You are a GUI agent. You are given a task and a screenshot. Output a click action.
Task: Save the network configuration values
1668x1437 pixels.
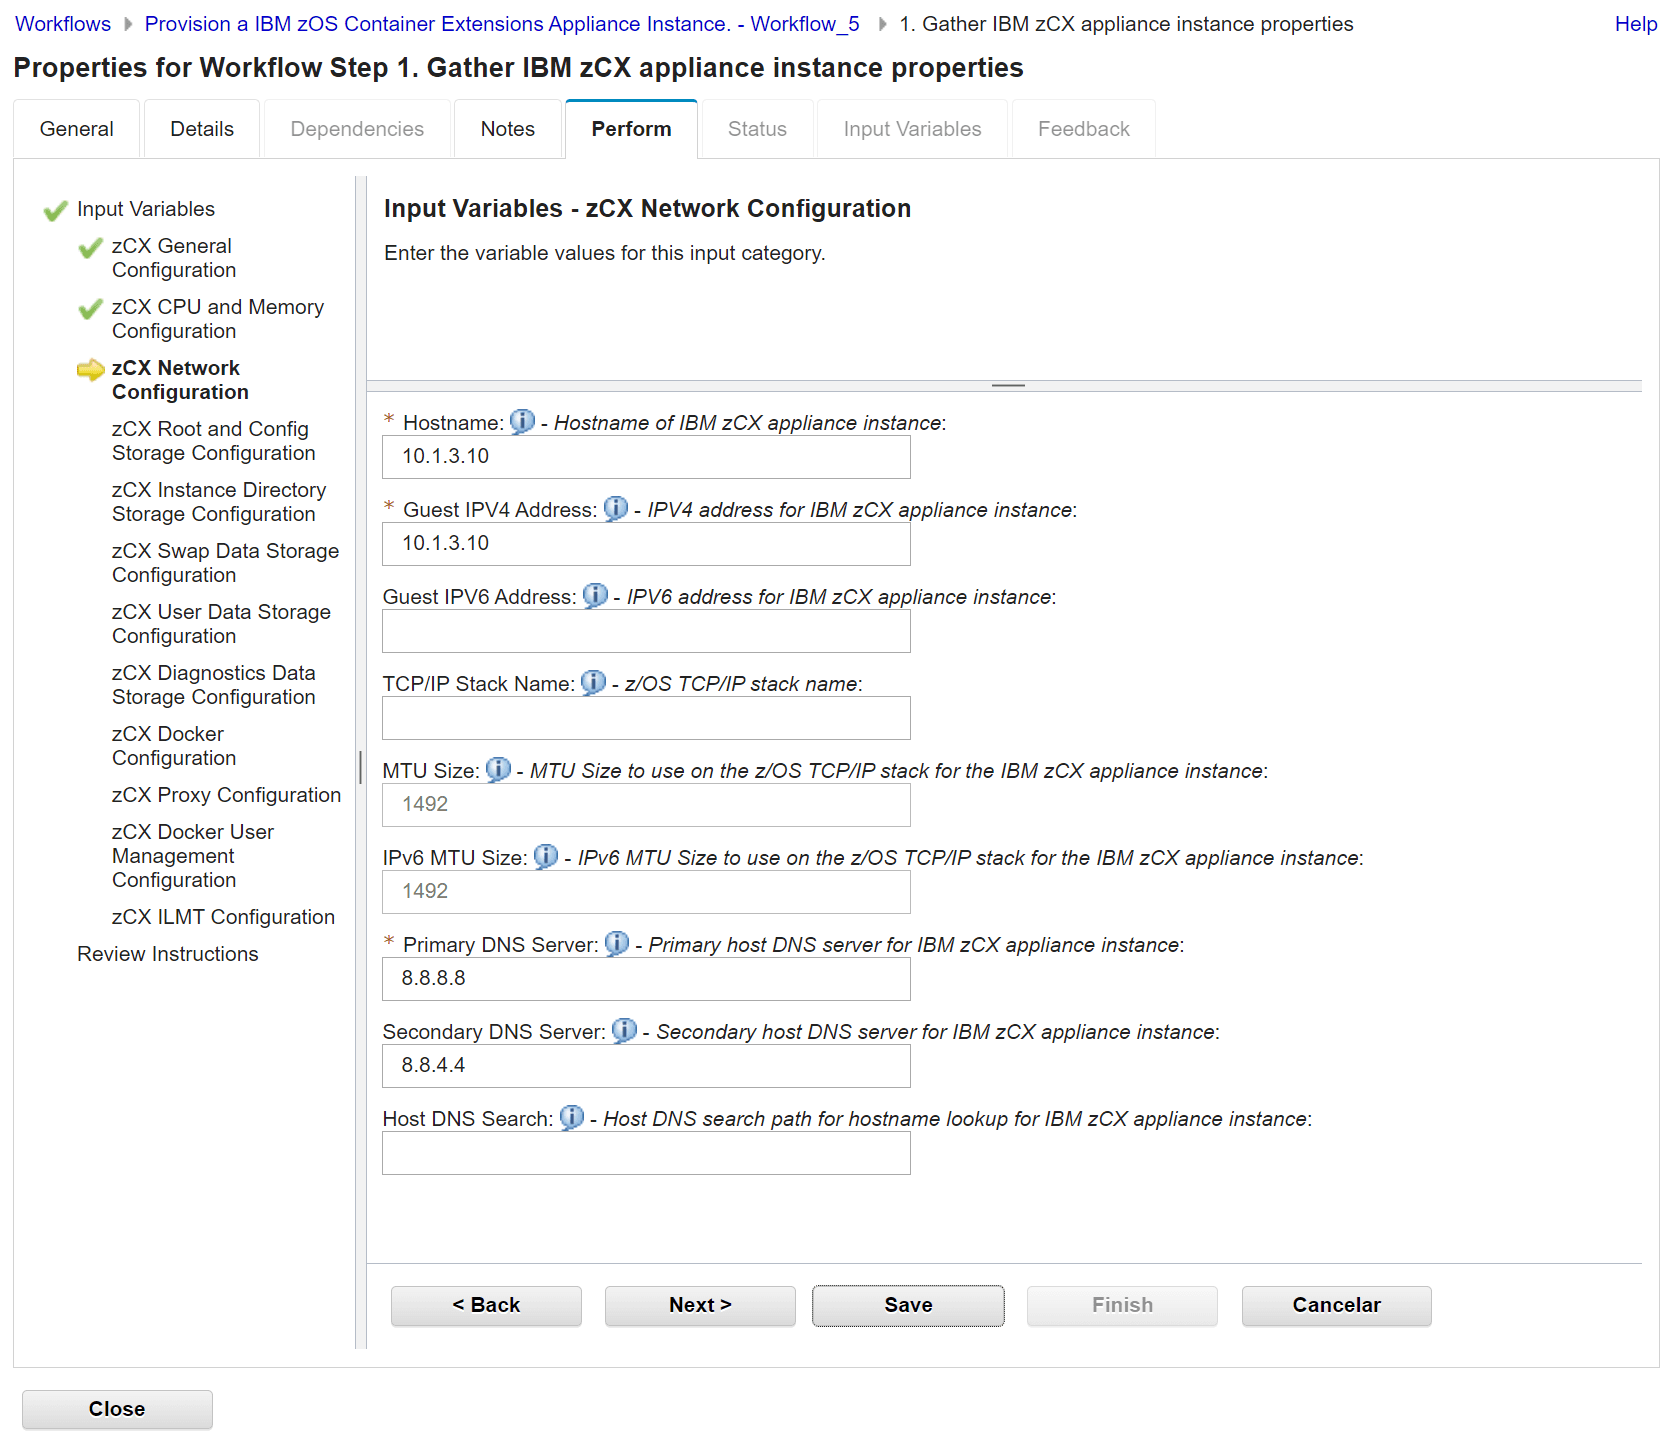(x=907, y=1305)
